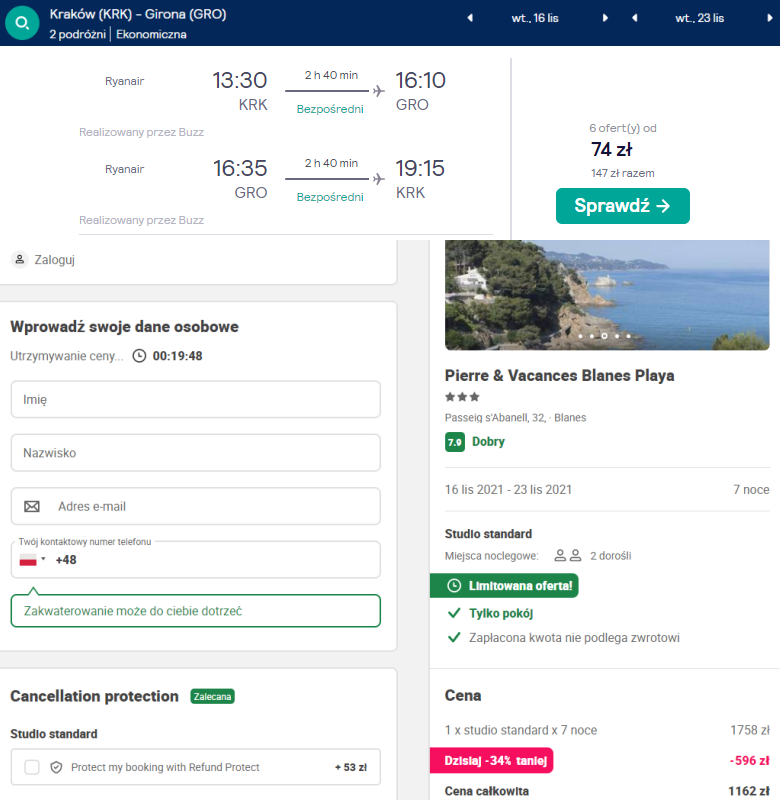The width and height of the screenshot is (780, 806).
Task: Go to next departure date arrow
Action: (605, 18)
